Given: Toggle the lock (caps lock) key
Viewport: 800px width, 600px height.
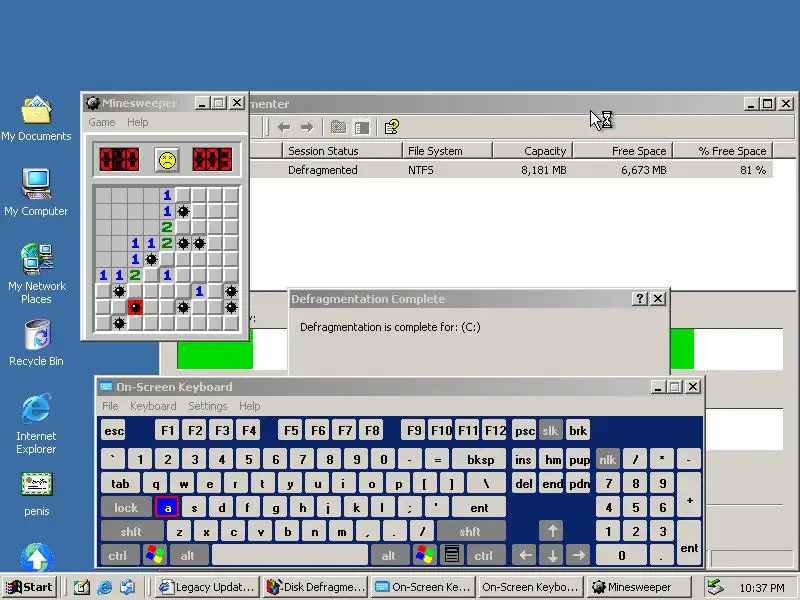Looking at the screenshot, I should [x=126, y=508].
